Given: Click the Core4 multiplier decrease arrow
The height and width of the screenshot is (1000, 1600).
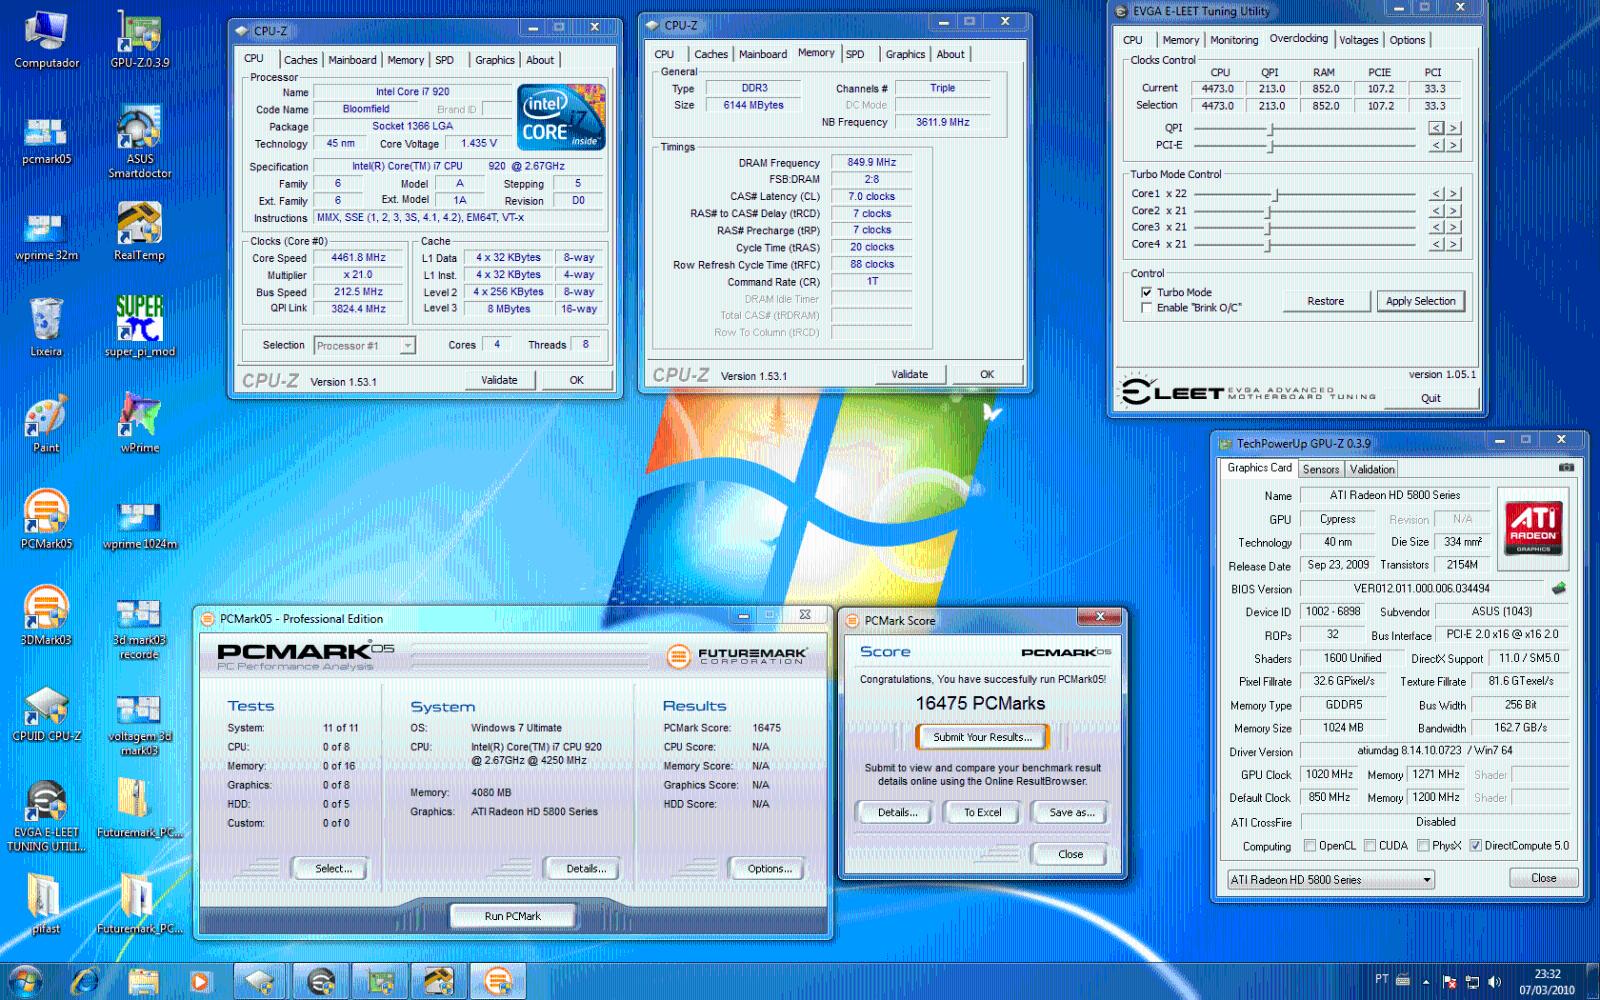Looking at the screenshot, I should (x=1436, y=244).
